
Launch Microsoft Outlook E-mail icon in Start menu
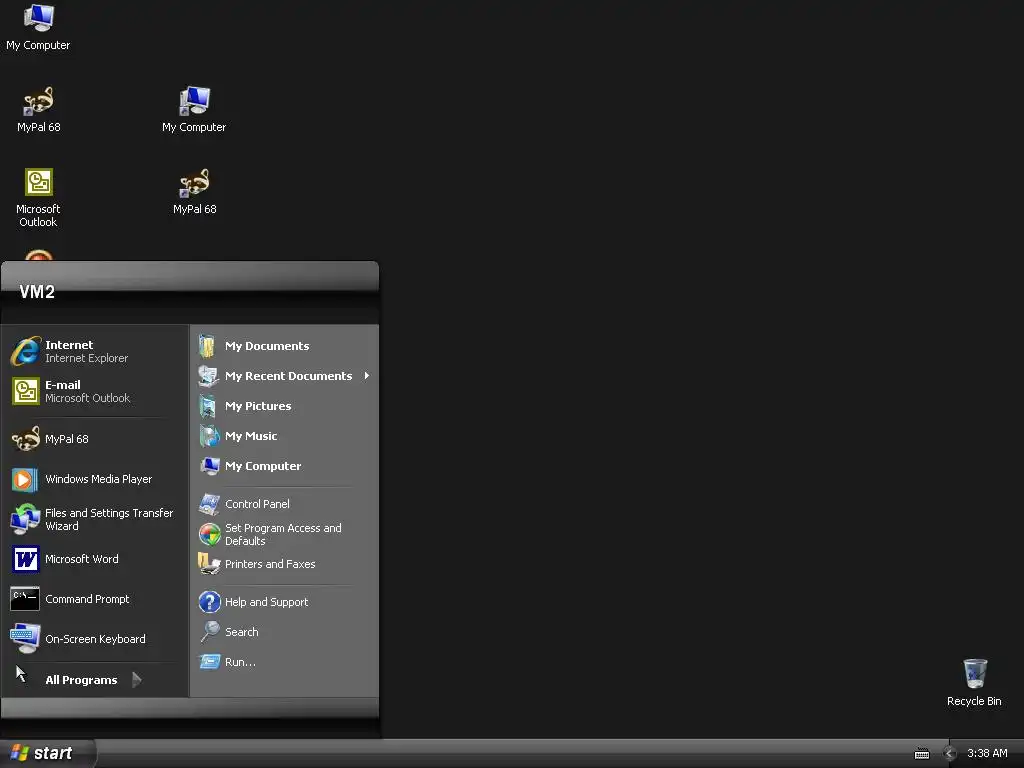(26, 391)
